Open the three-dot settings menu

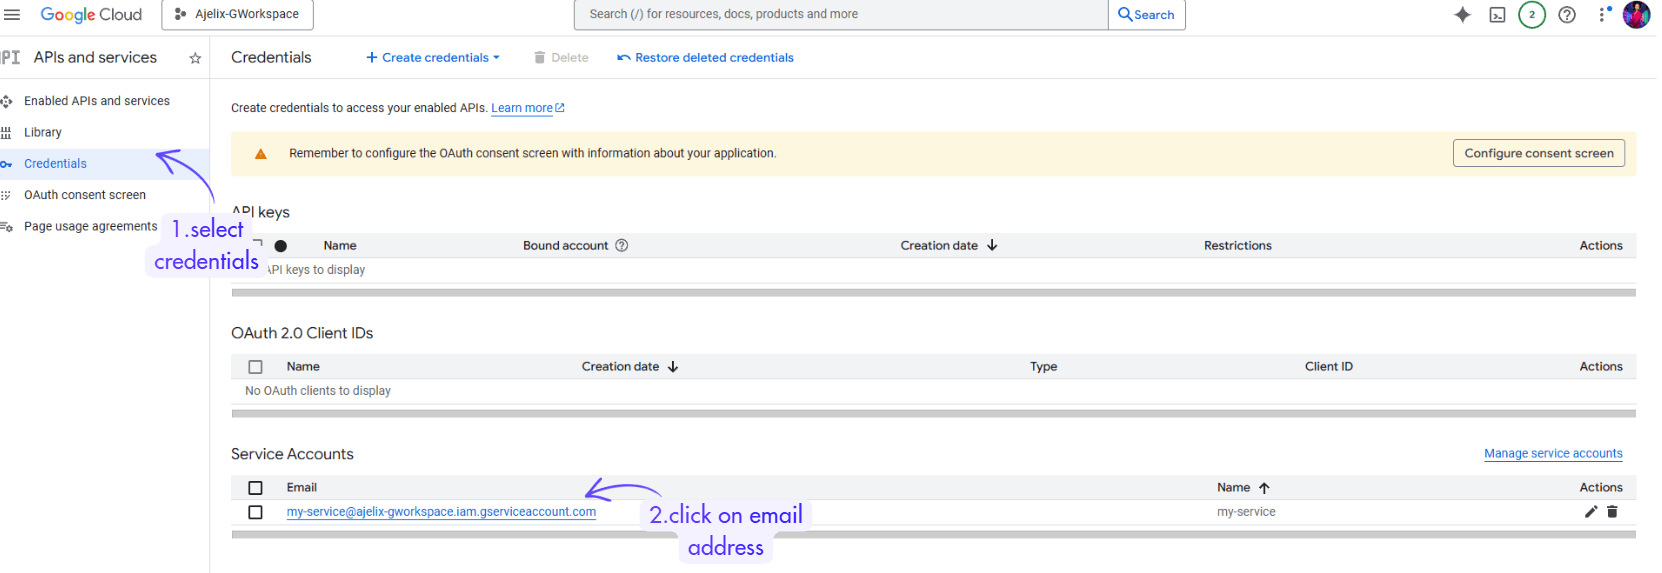(x=1603, y=15)
